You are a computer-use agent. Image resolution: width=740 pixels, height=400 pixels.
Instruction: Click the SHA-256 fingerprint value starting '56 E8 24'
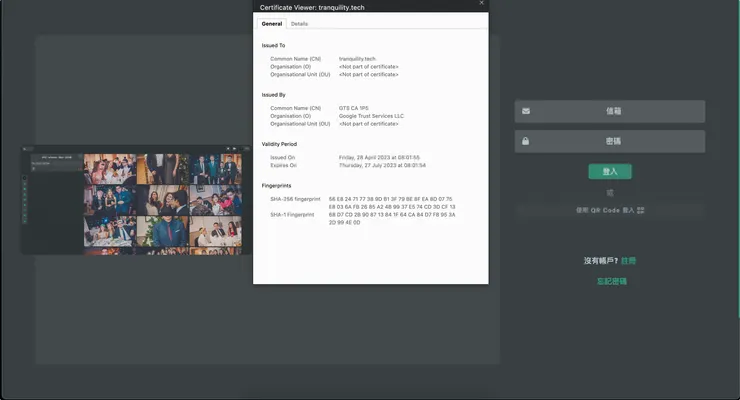[x=392, y=203]
